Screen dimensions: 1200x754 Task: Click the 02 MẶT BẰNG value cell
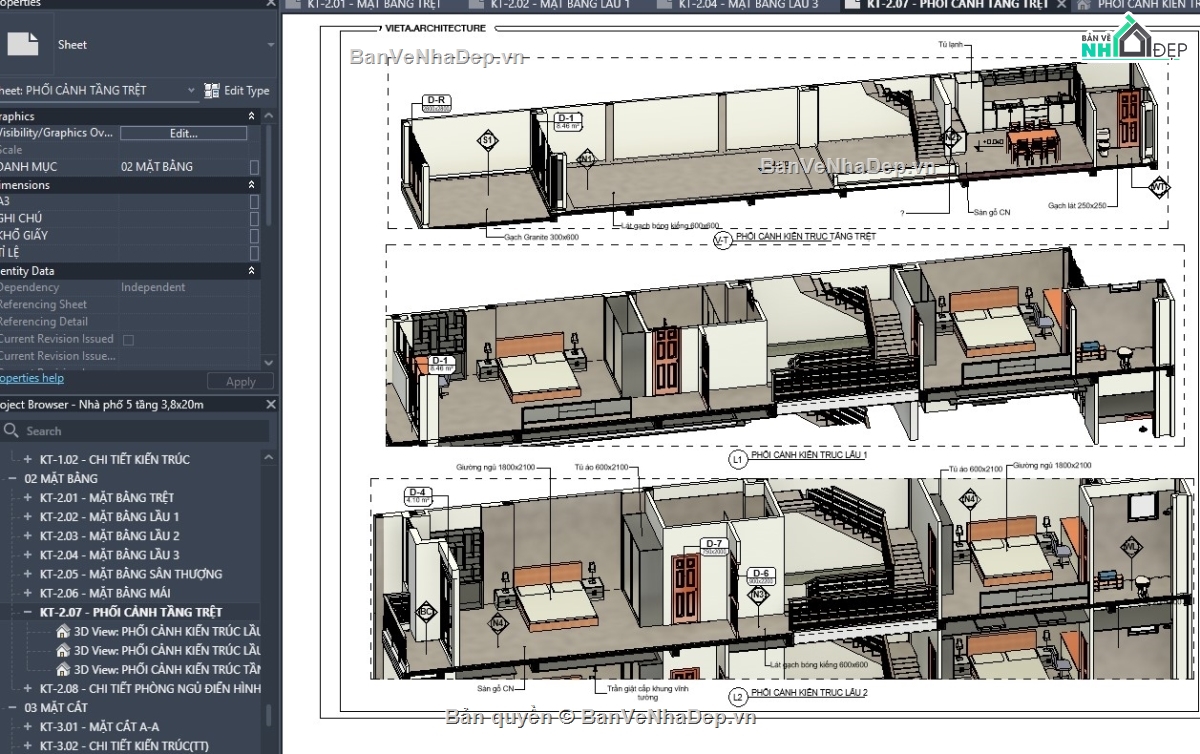pyautogui.click(x=183, y=167)
